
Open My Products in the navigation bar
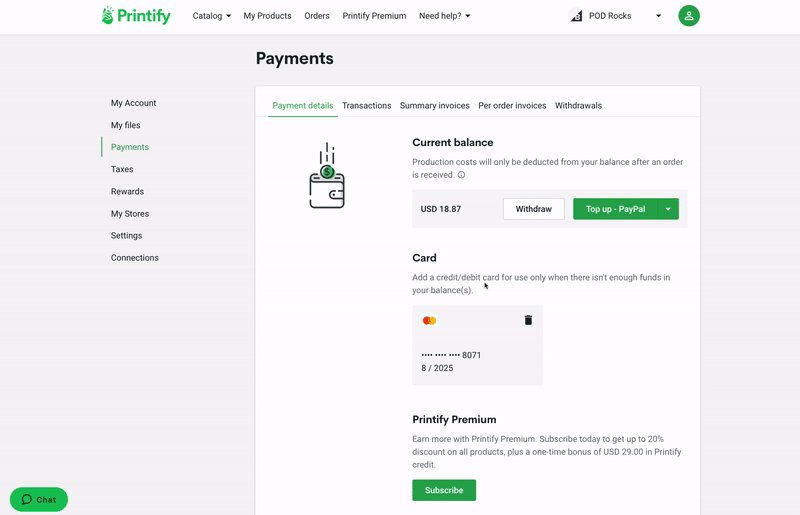point(267,16)
